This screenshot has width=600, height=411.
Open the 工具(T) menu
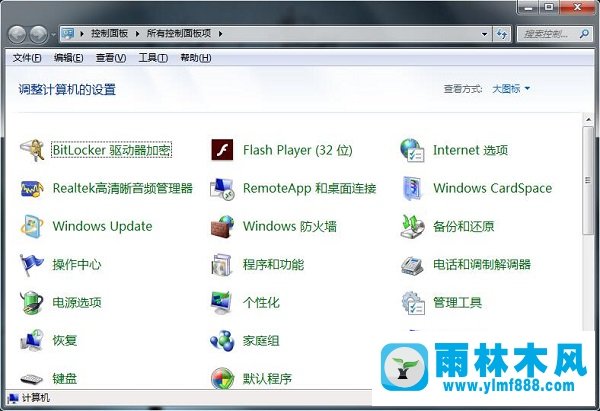[153, 58]
